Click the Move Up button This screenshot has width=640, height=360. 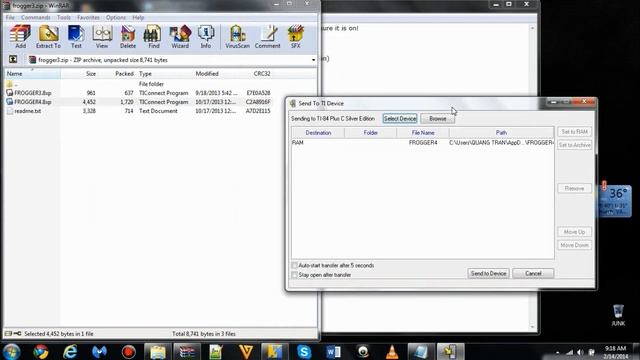click(x=574, y=232)
